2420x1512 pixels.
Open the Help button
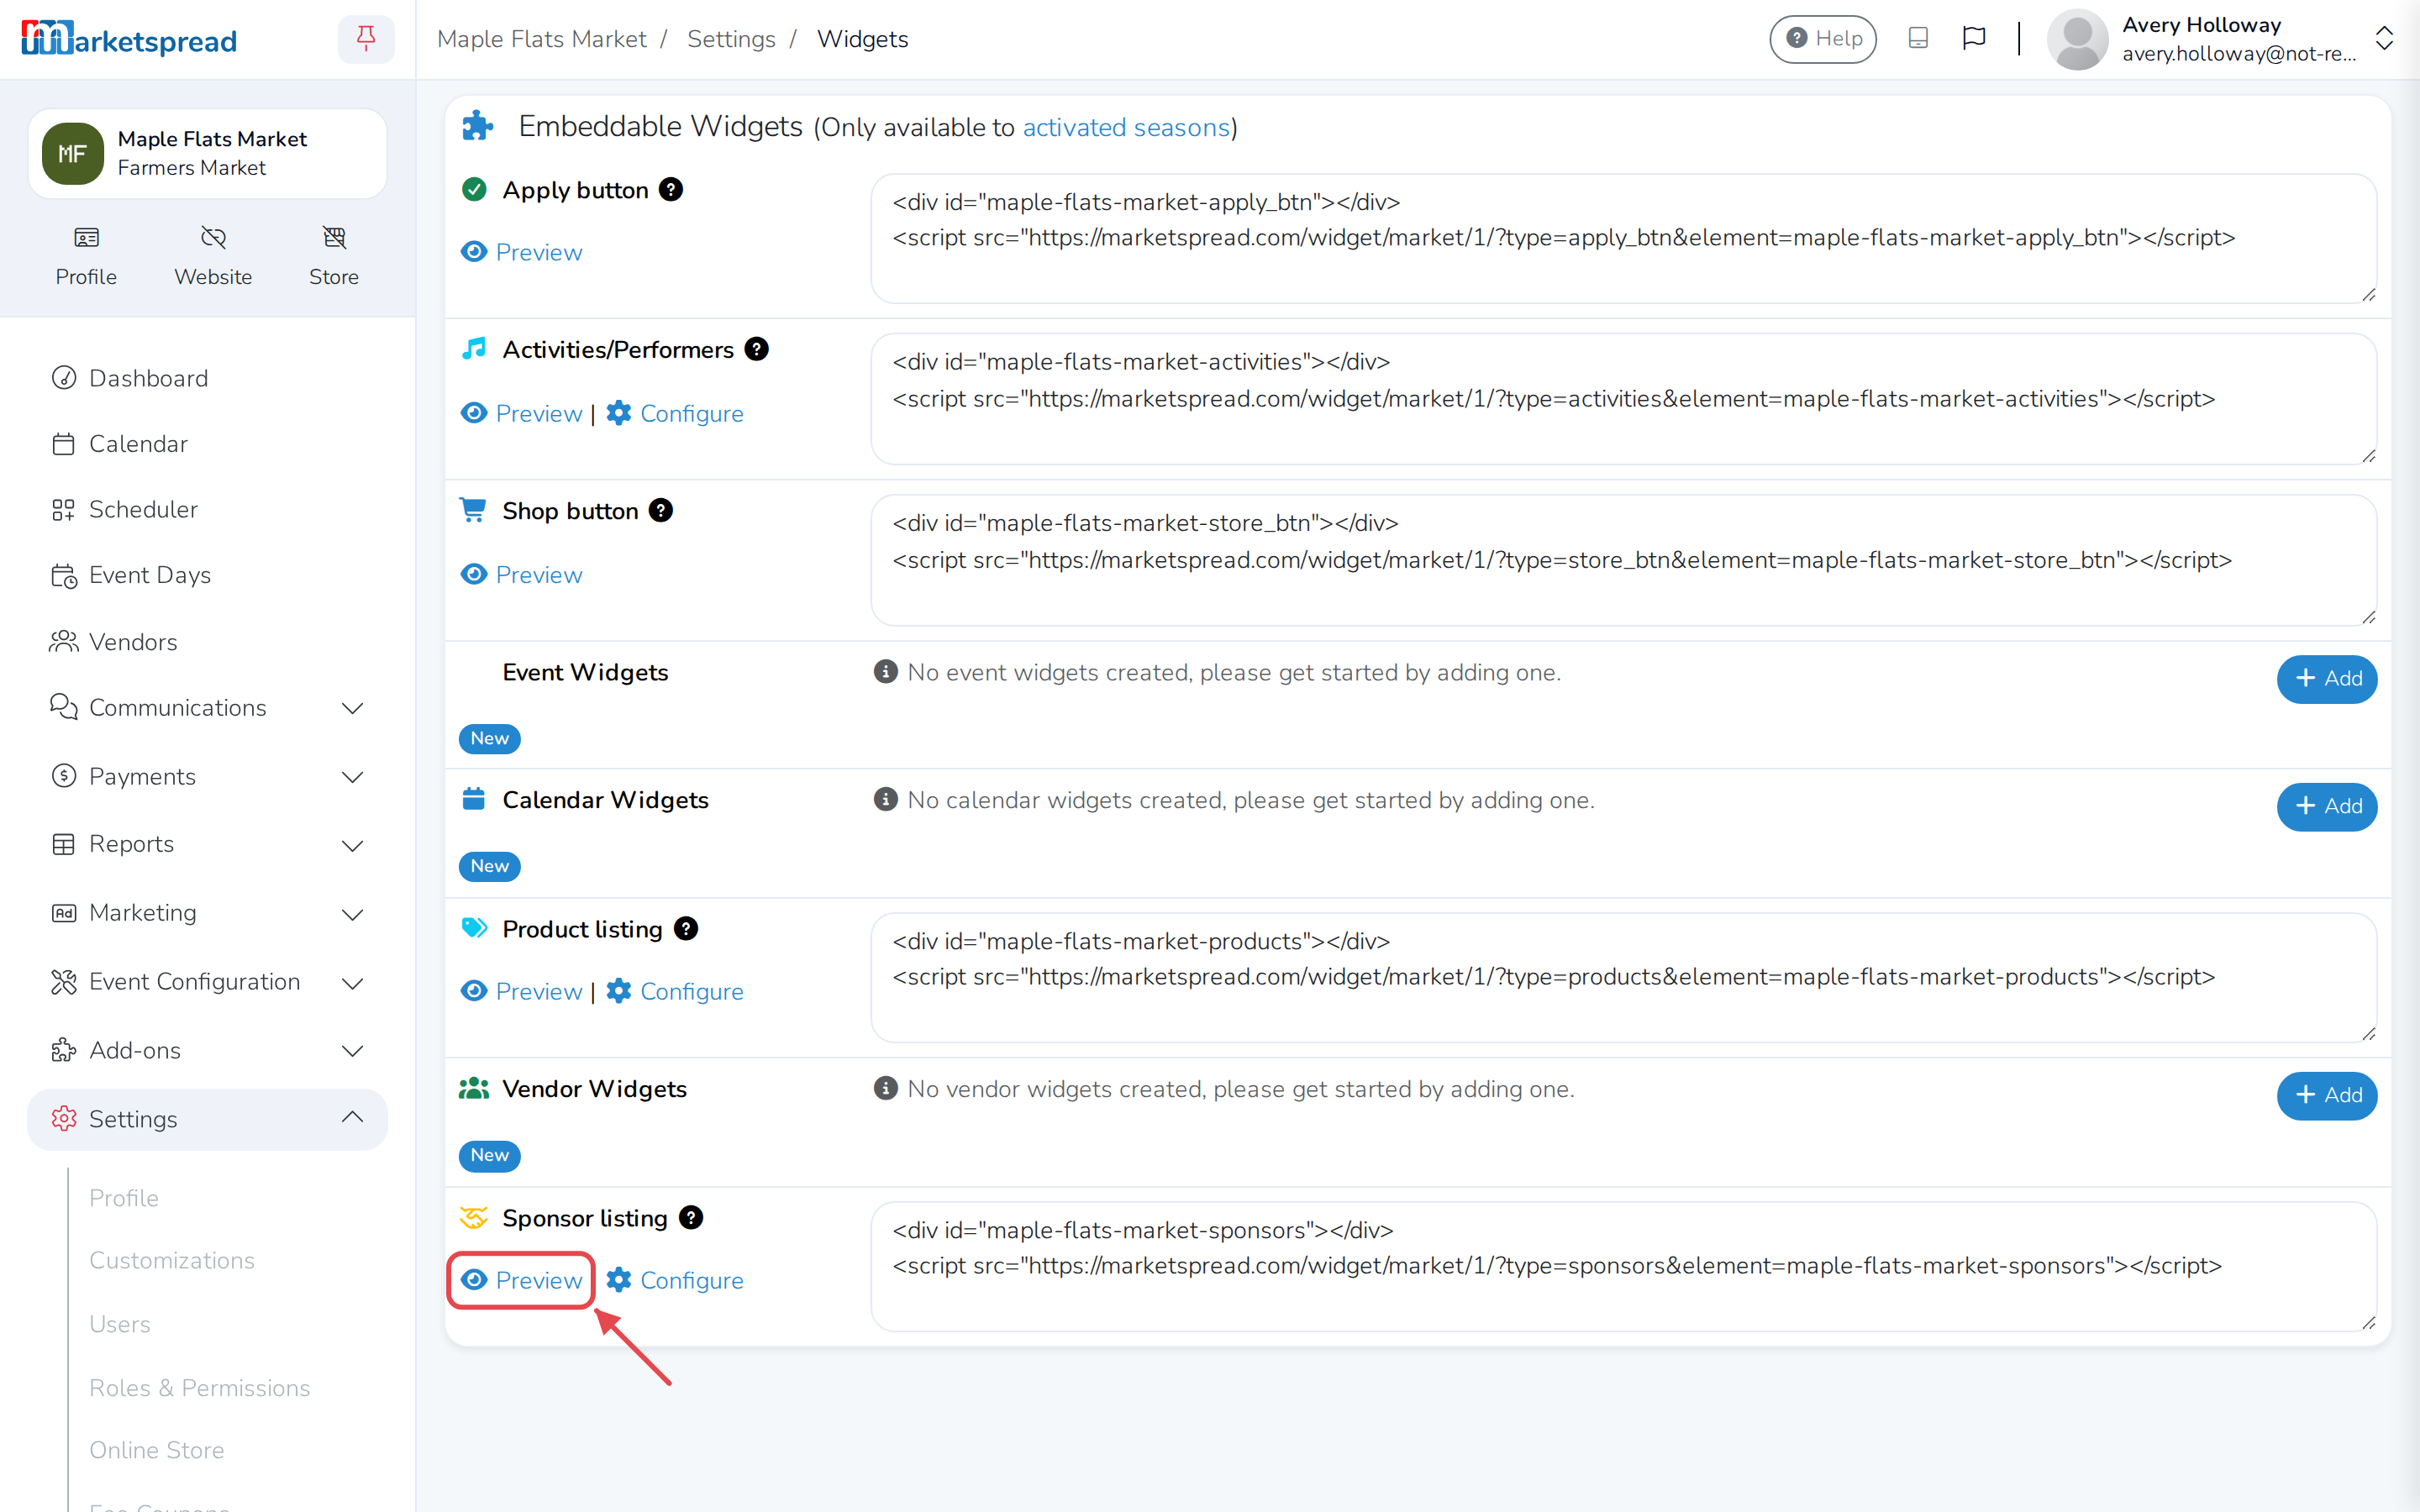tap(1822, 39)
